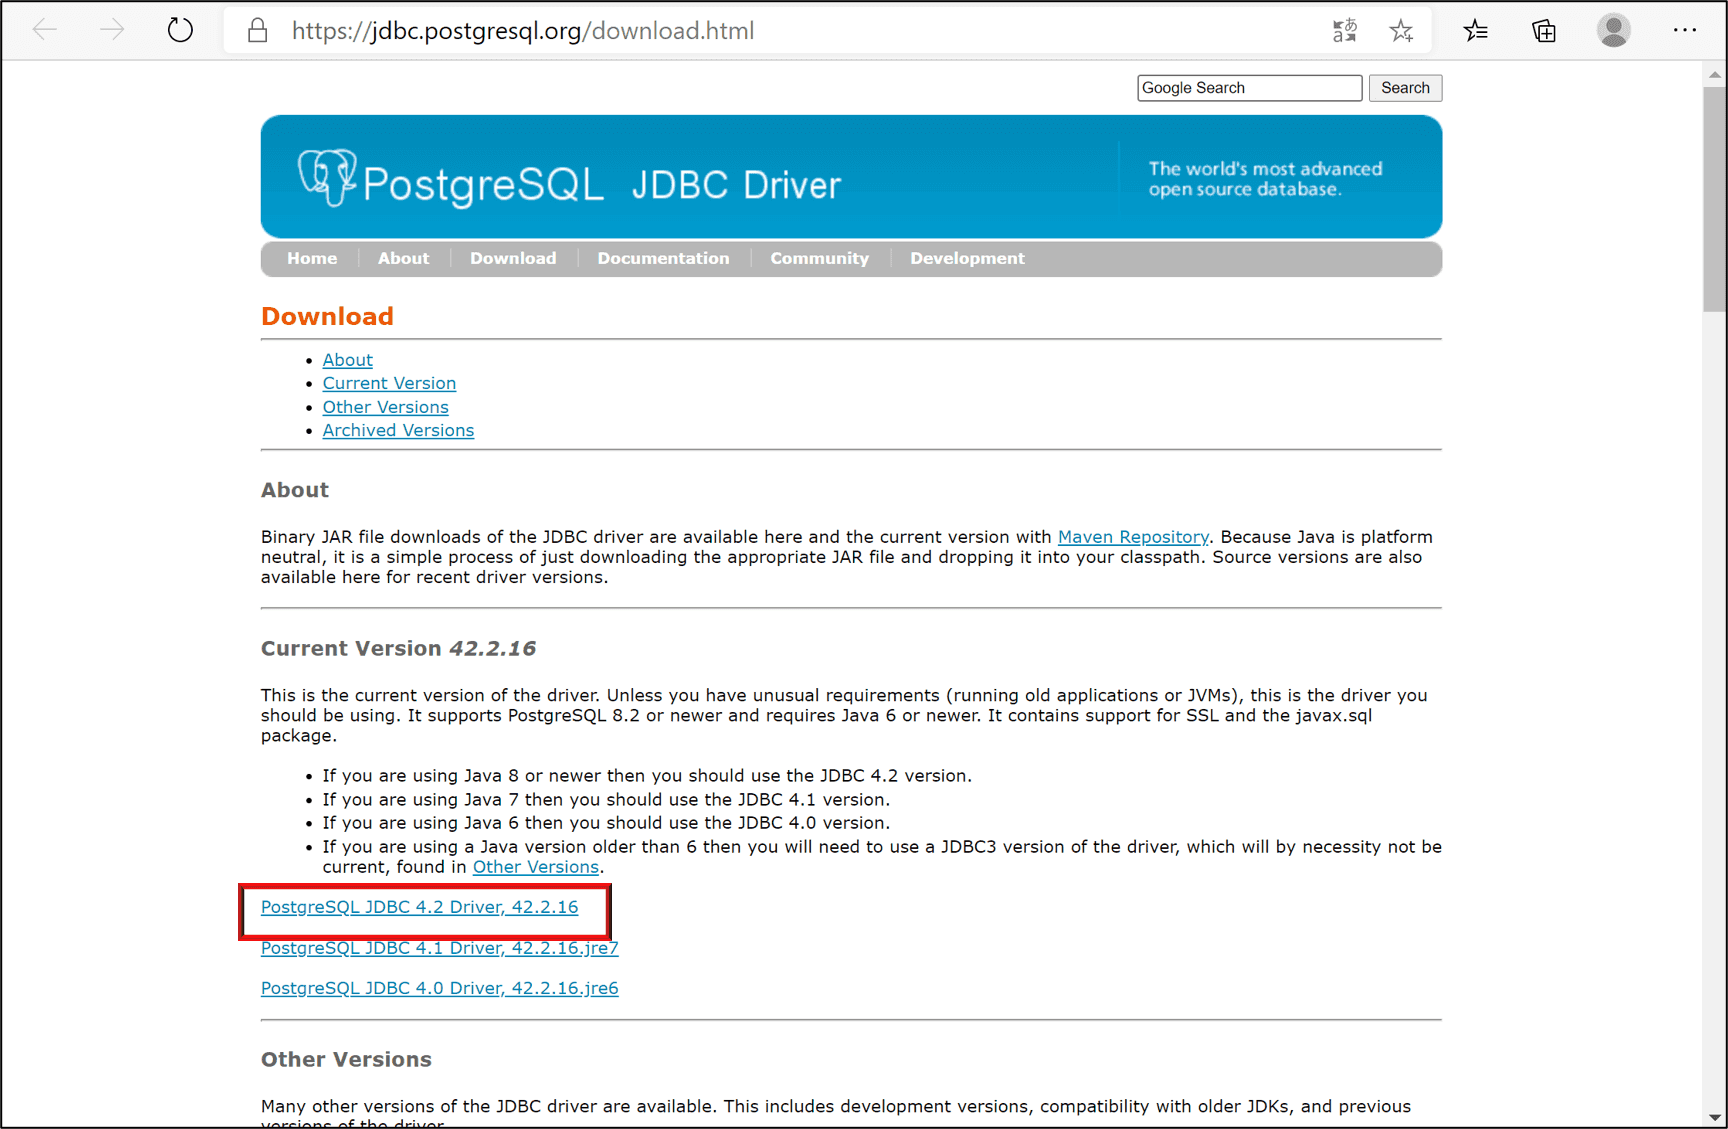Screen dimensions: 1728x1129
Task: Click the vertical scrollbar thumb
Action: (x=1715, y=199)
